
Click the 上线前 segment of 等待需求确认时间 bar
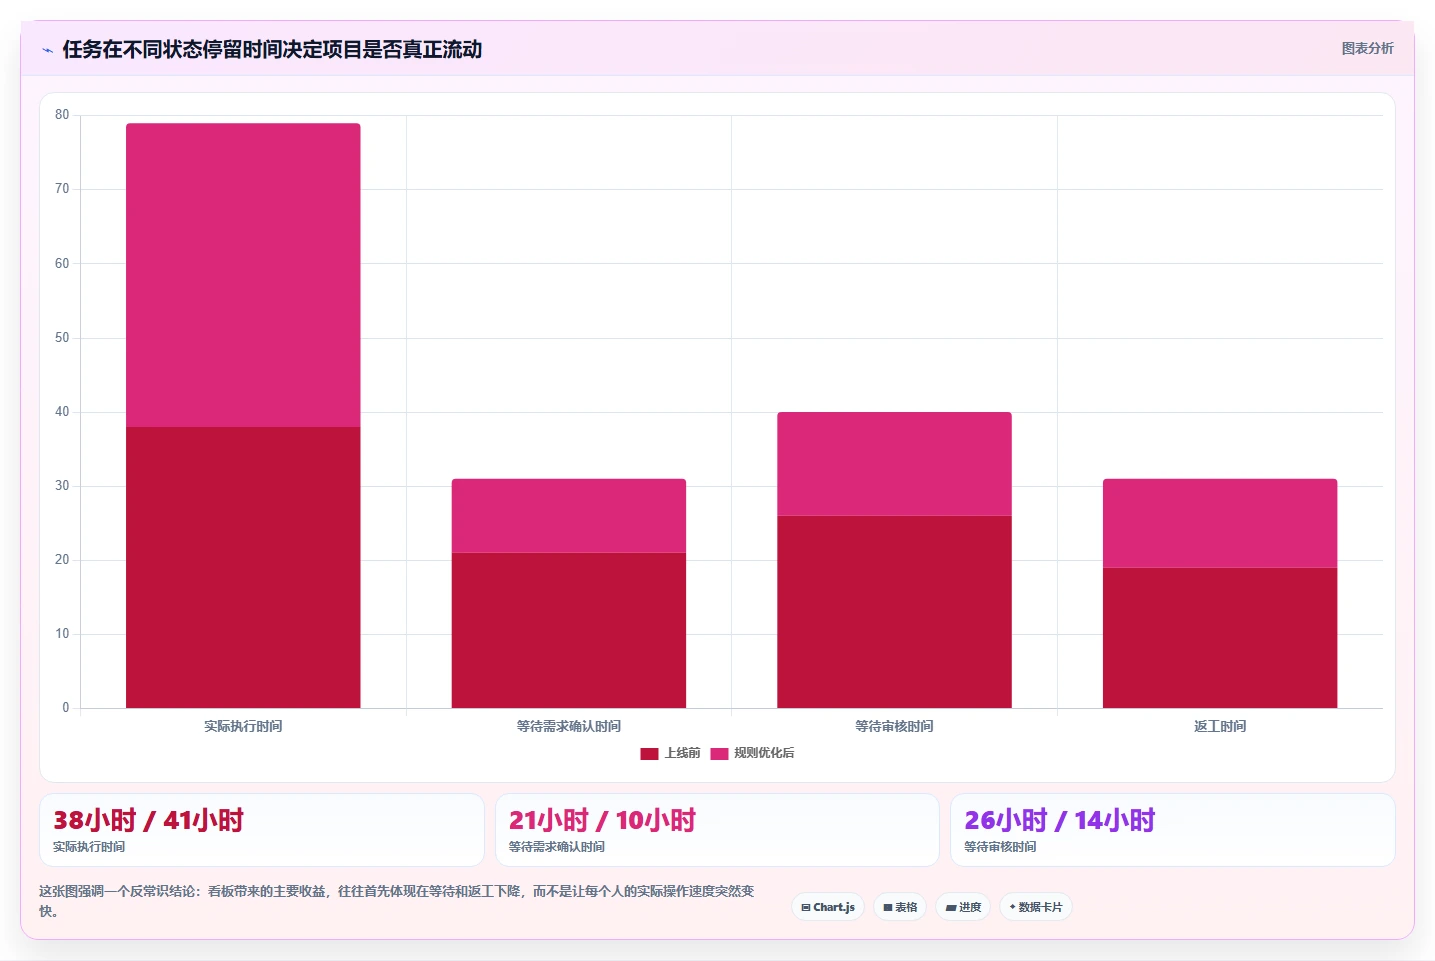tap(569, 630)
